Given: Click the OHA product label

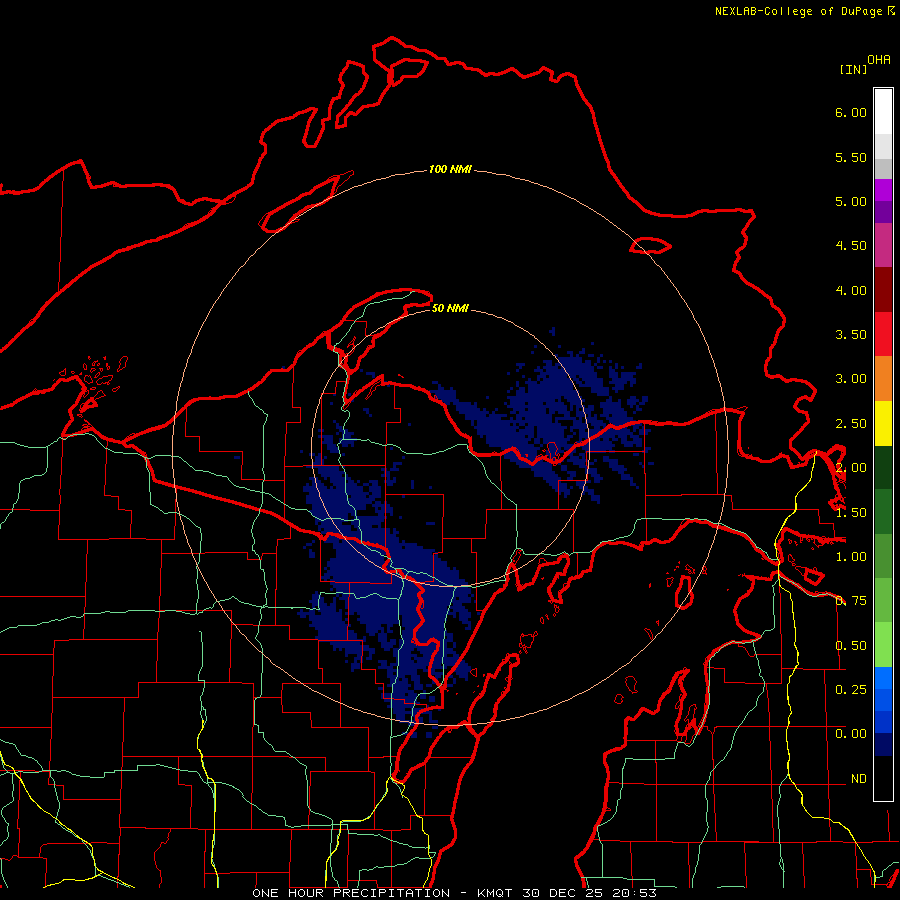Looking at the screenshot, I should (879, 59).
